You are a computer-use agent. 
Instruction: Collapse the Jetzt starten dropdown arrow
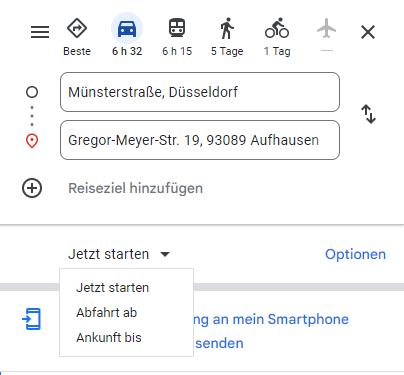pyautogui.click(x=165, y=255)
